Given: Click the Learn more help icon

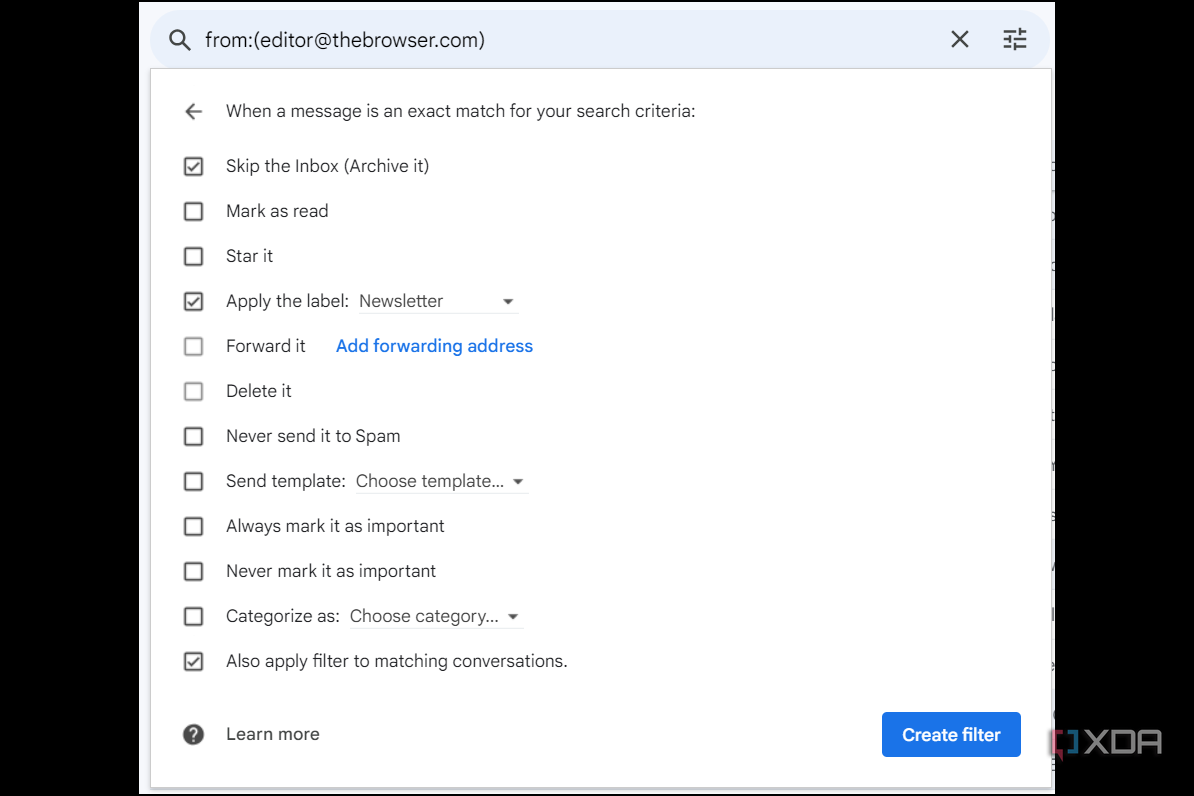Looking at the screenshot, I should tap(193, 734).
